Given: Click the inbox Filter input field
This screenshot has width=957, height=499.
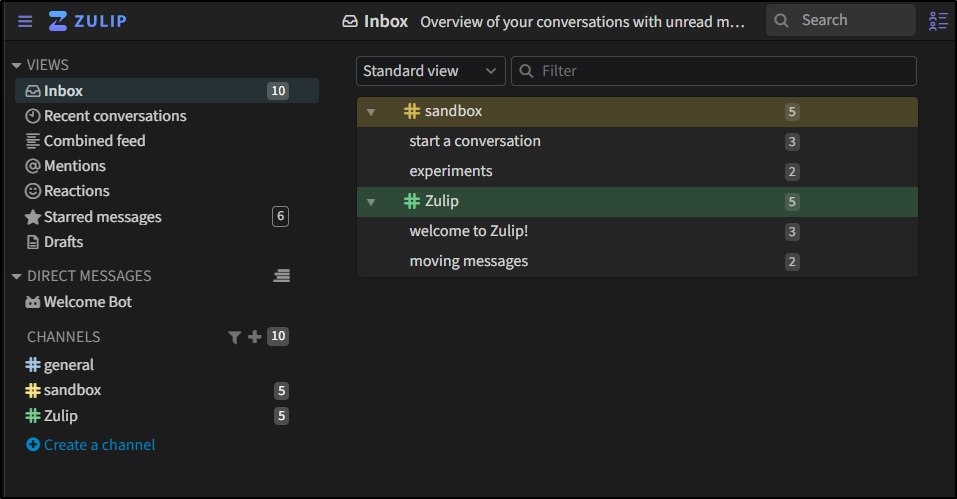Looking at the screenshot, I should [x=713, y=71].
